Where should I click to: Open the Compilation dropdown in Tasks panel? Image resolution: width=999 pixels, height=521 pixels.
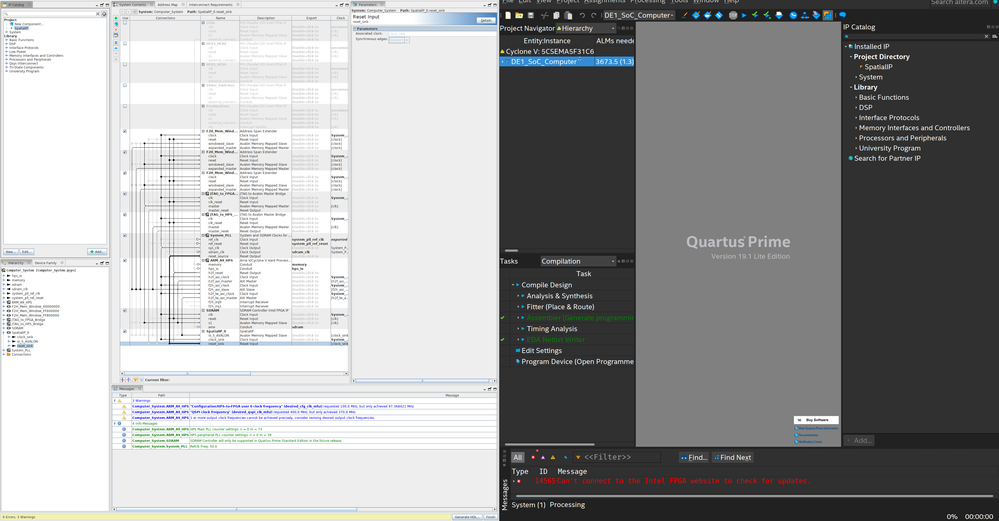[x=577, y=261]
